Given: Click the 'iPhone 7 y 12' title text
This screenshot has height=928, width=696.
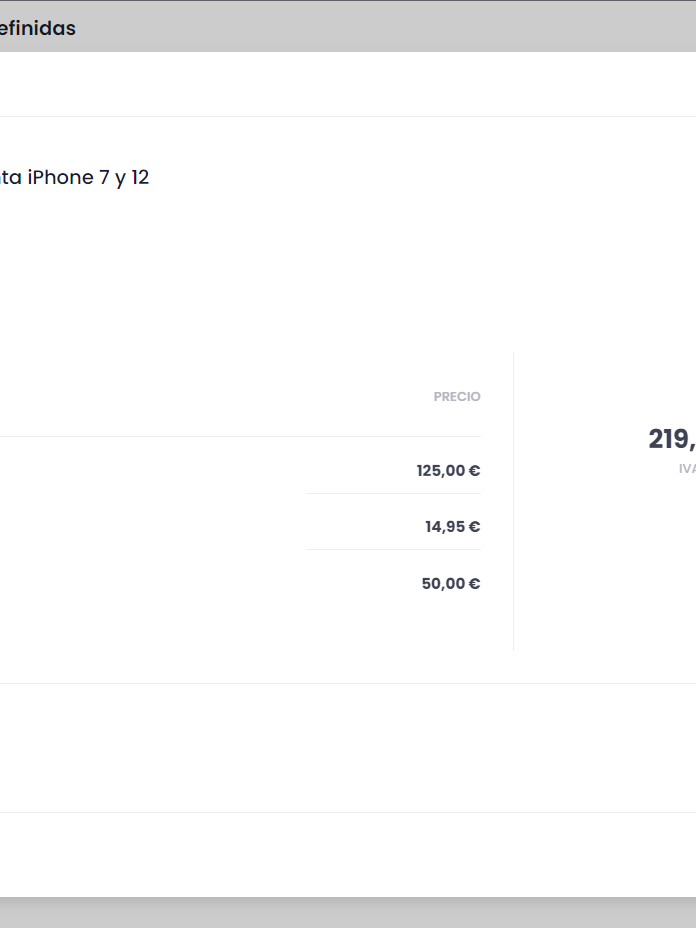Looking at the screenshot, I should point(75,178).
